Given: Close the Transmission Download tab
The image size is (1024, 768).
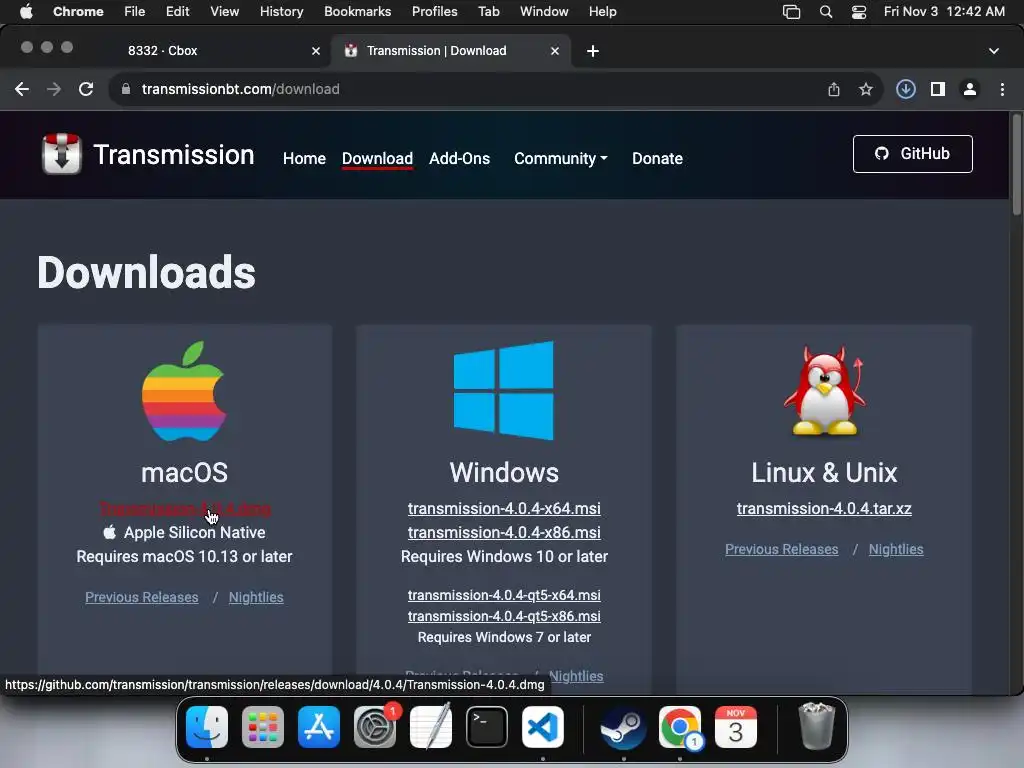Looking at the screenshot, I should (x=555, y=51).
